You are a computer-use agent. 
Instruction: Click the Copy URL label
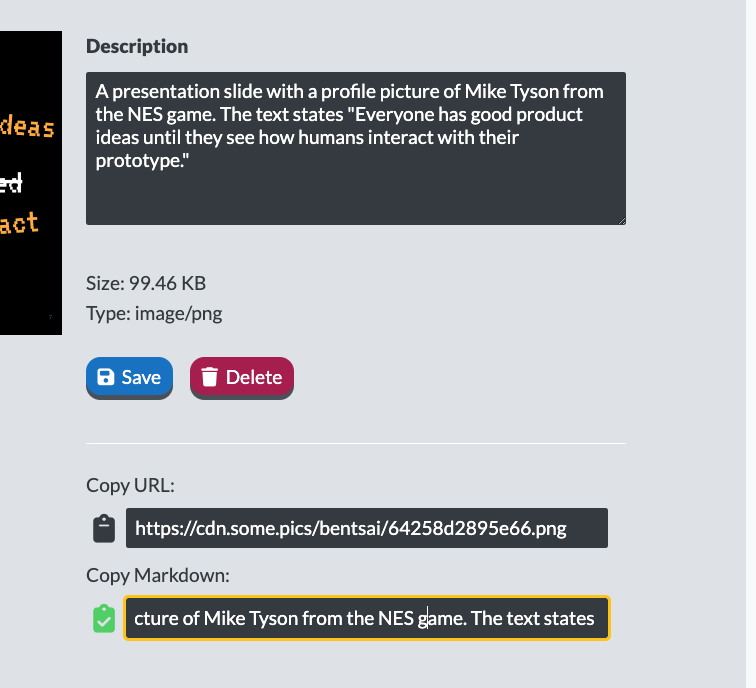pos(130,485)
